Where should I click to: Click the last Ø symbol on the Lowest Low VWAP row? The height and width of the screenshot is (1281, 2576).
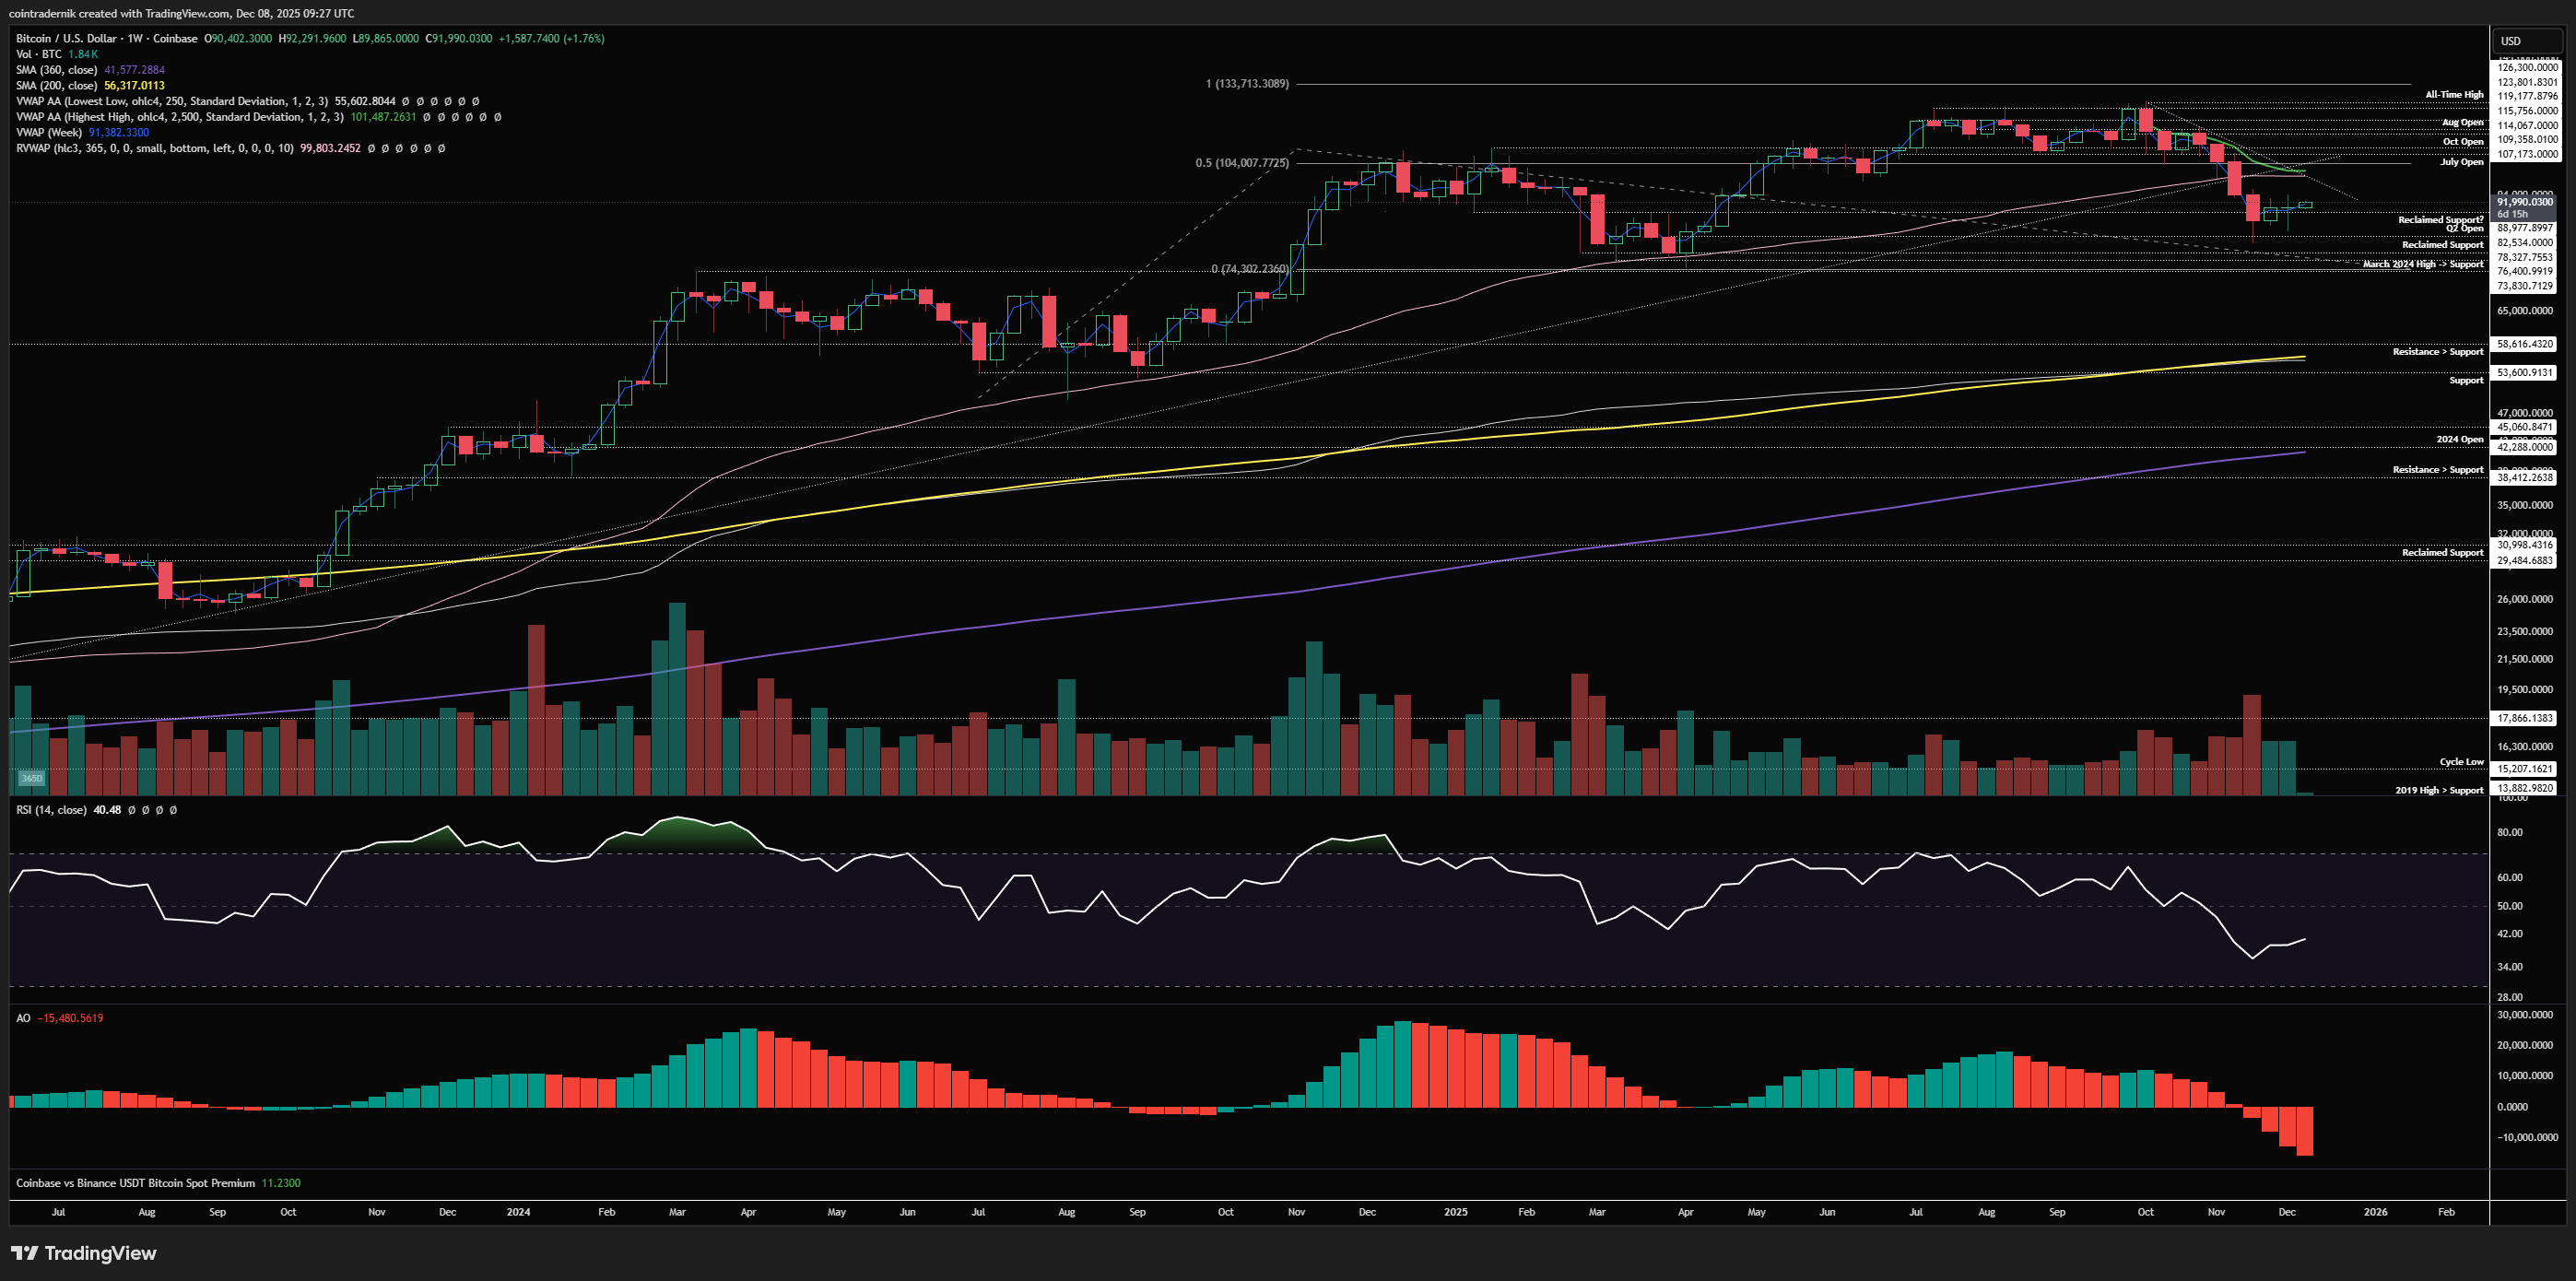coord(475,101)
